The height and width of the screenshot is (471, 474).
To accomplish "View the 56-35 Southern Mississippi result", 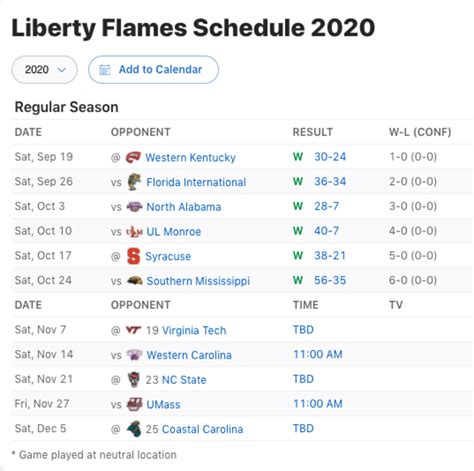I will tap(330, 280).
